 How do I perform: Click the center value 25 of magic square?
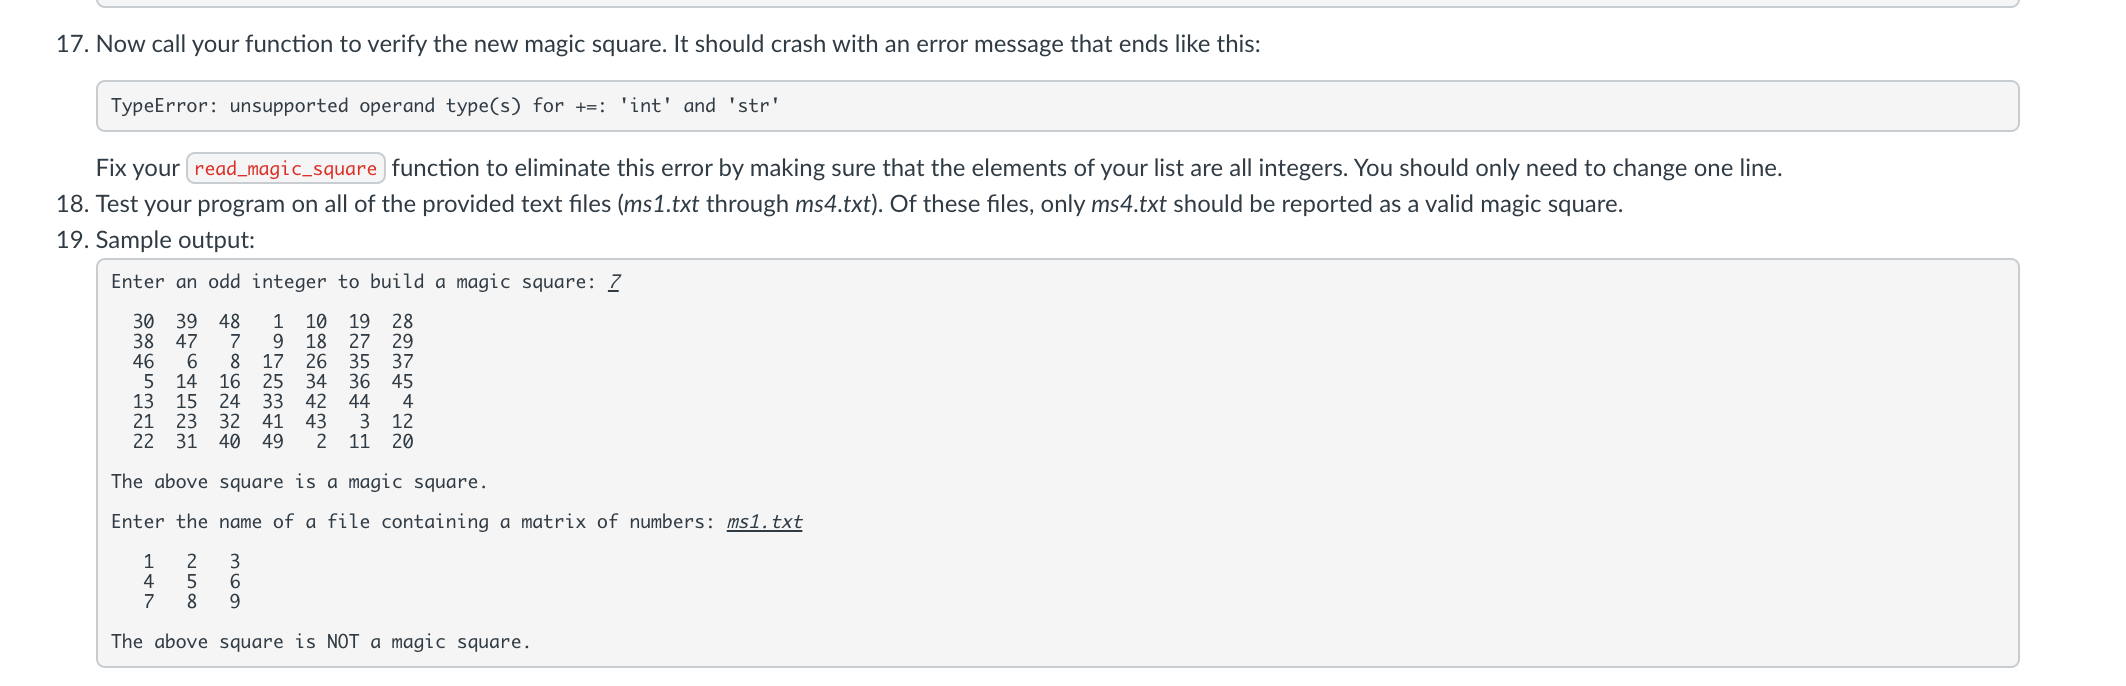coord(273,382)
